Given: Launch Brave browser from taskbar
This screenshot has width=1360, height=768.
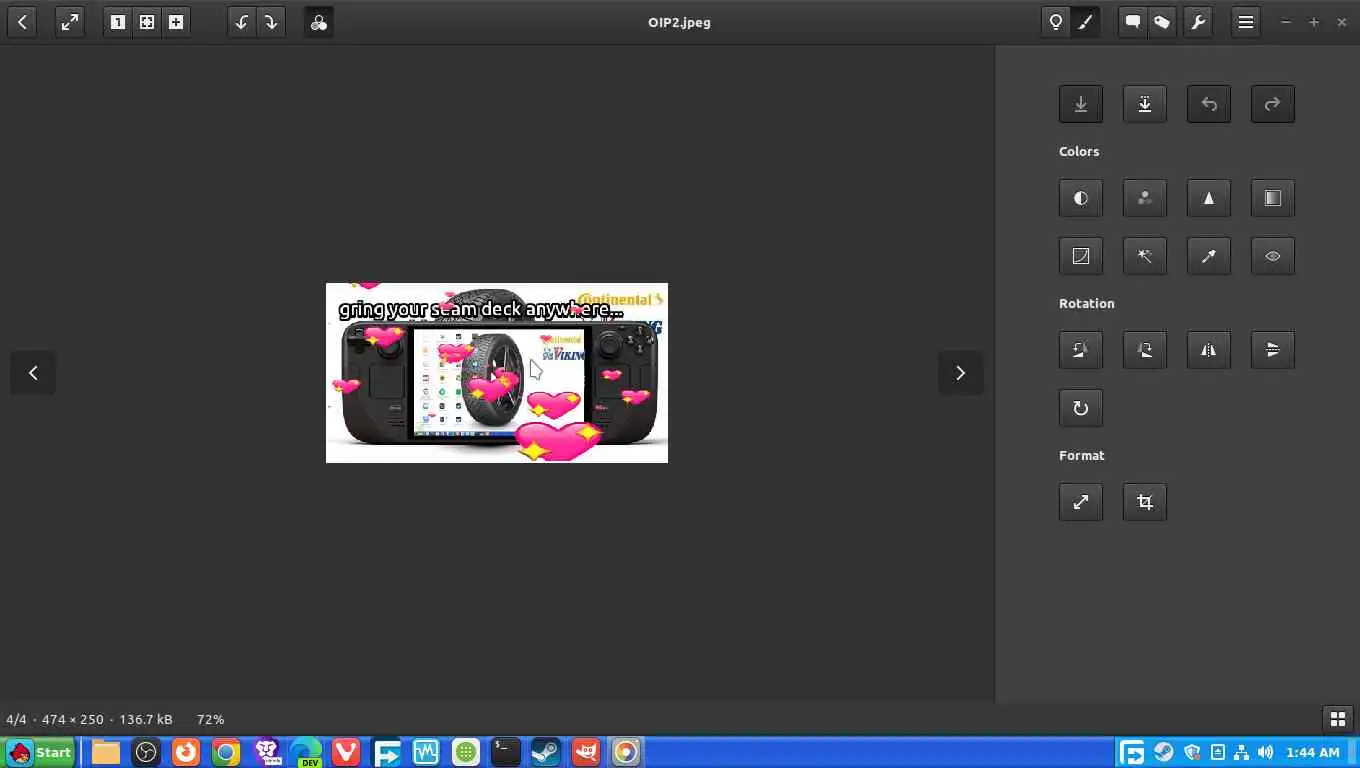Looking at the screenshot, I should coord(267,752).
